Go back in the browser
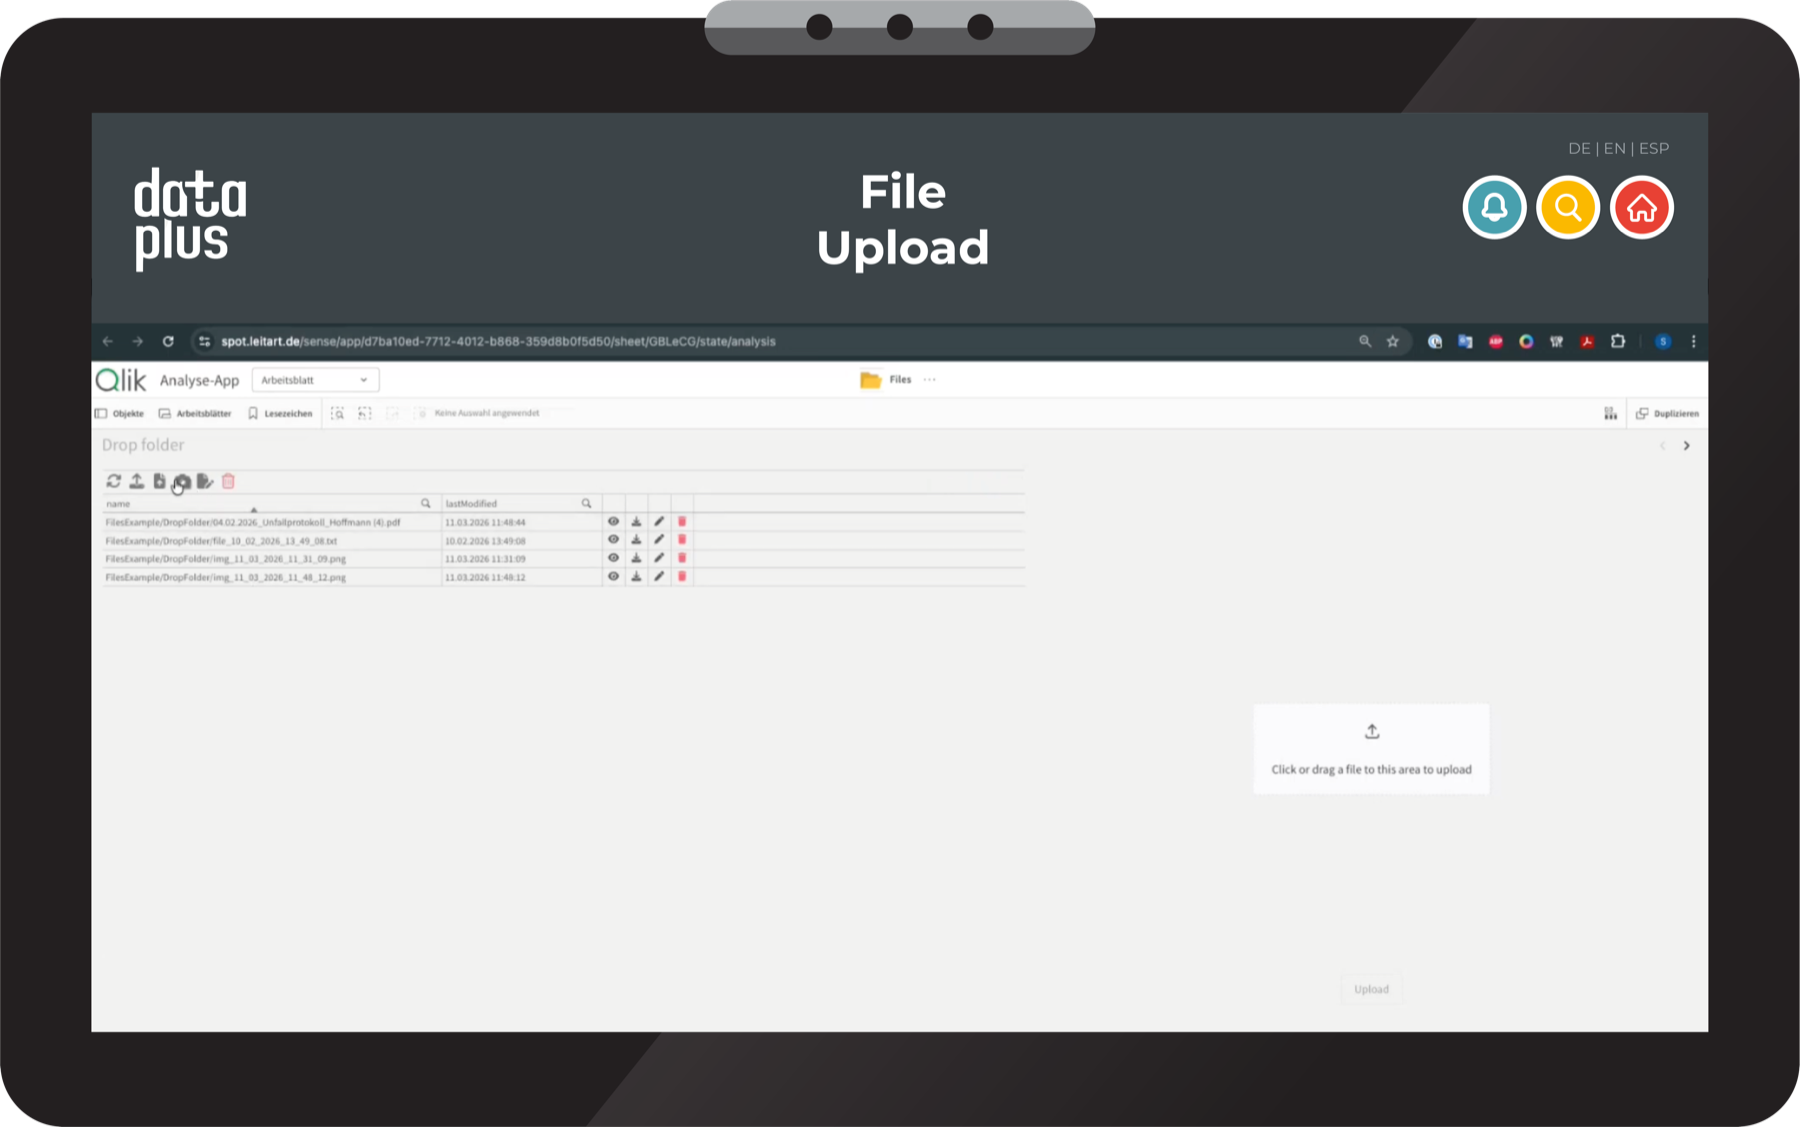 tap(108, 342)
